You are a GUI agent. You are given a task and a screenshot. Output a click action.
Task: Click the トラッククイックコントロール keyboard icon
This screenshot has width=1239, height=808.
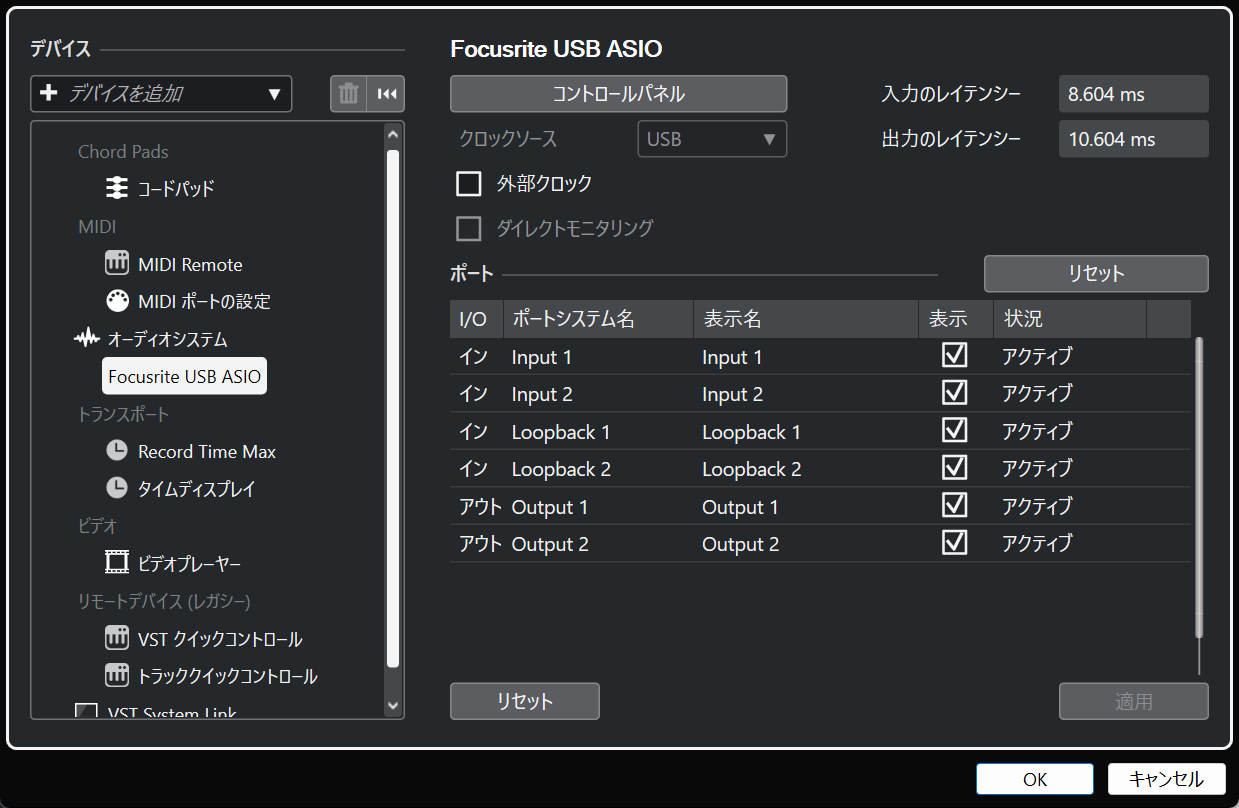pyautogui.click(x=117, y=676)
